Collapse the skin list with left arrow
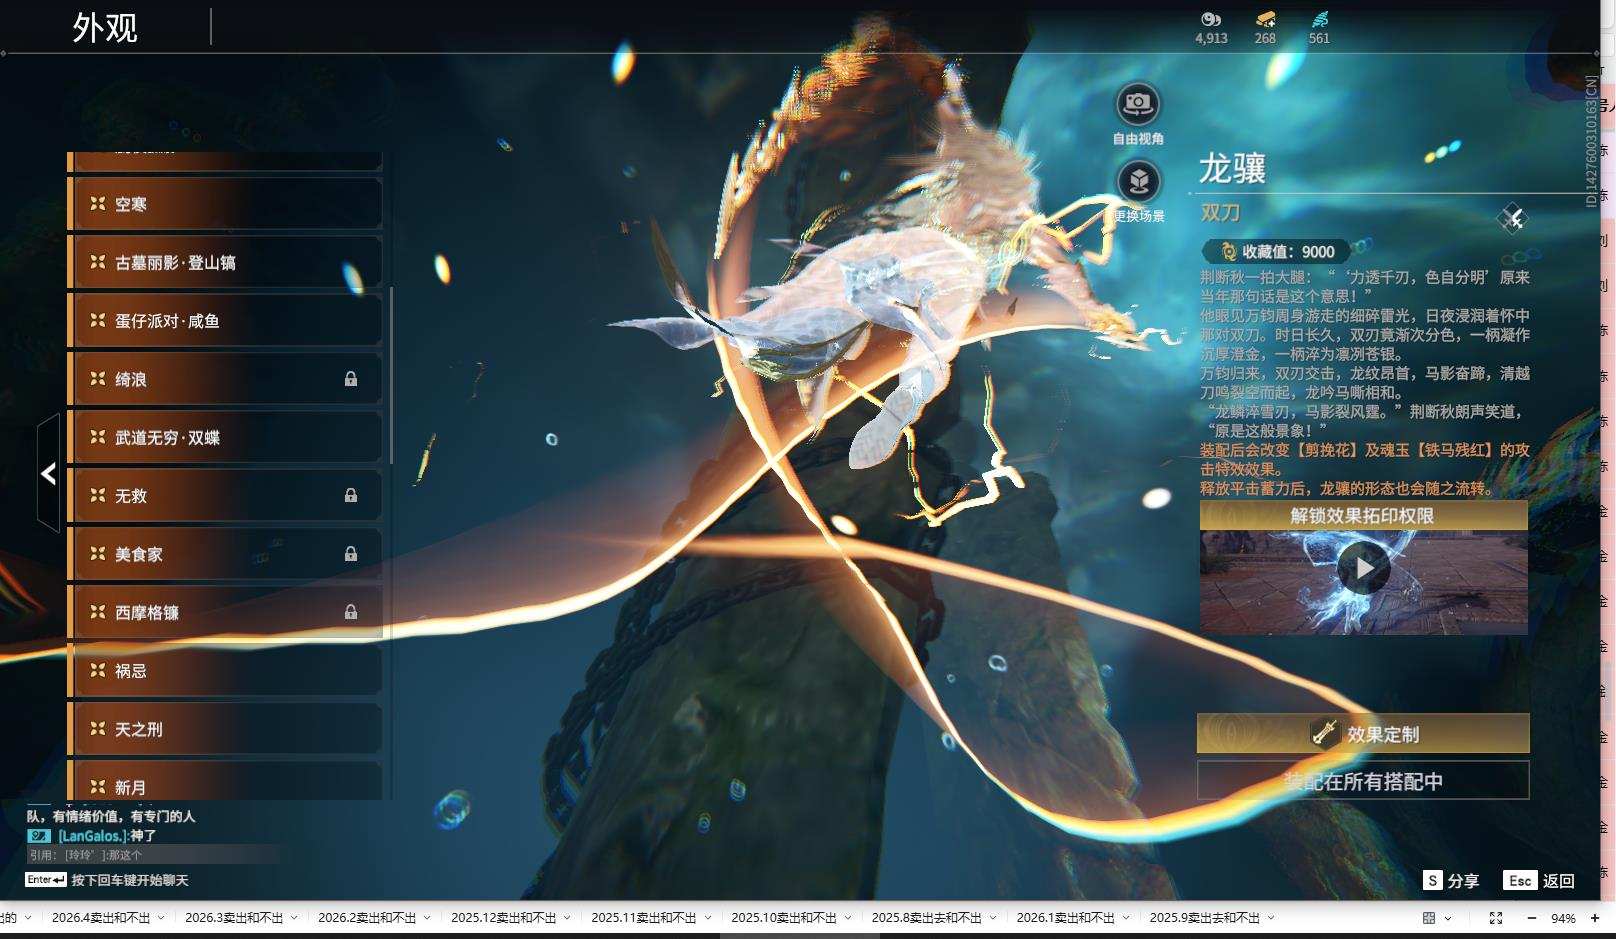 [x=48, y=473]
